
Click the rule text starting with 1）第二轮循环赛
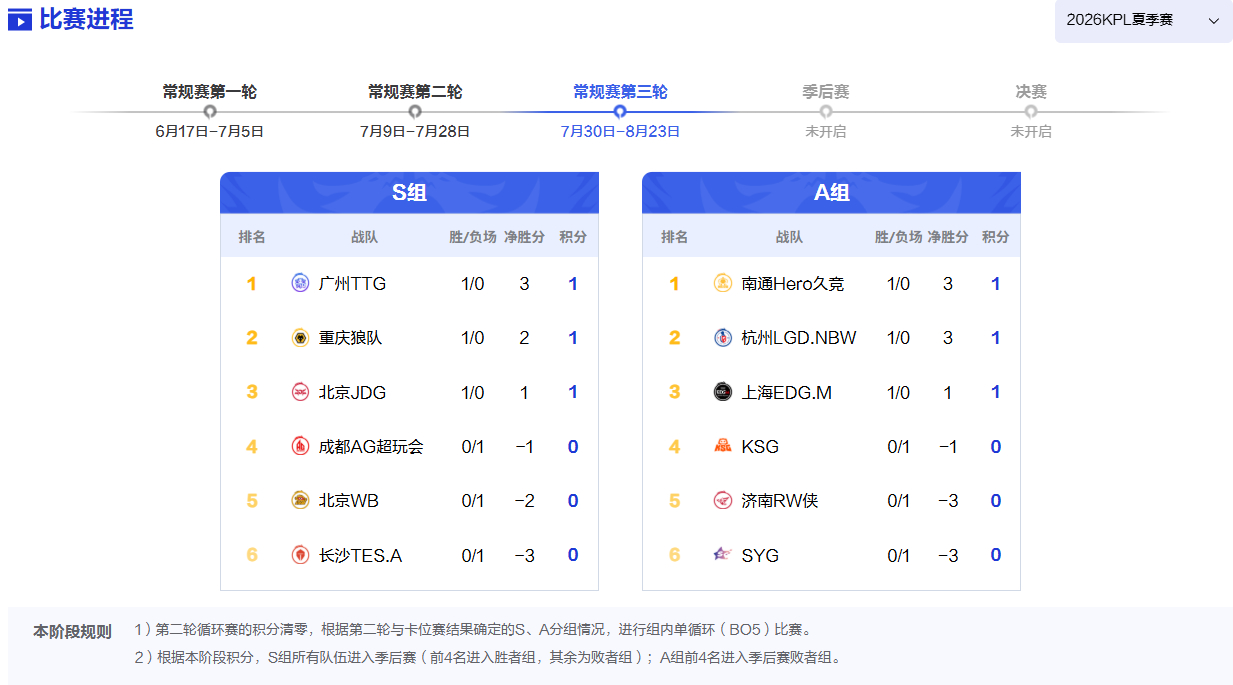tap(473, 630)
